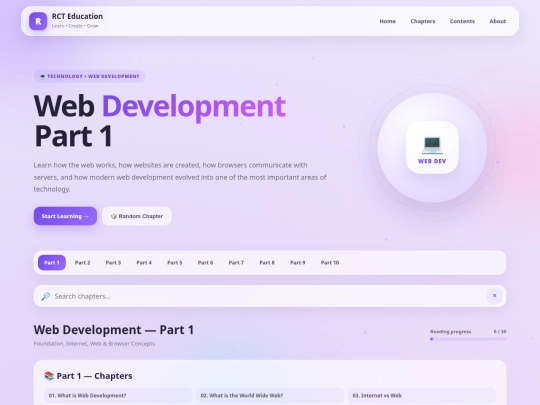Click the Reading progress bar
The height and width of the screenshot is (405, 540).
(468, 339)
